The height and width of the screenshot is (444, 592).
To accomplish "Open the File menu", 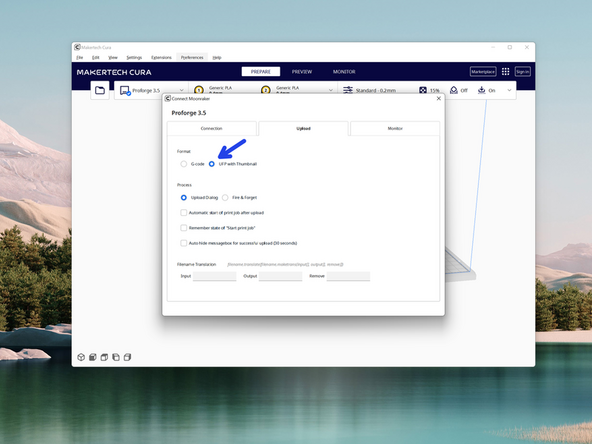I will (79, 57).
